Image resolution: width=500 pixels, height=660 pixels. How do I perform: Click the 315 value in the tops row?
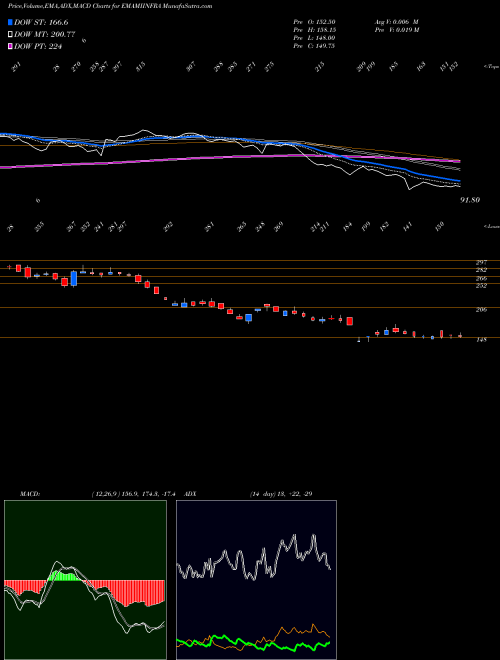pos(141,66)
